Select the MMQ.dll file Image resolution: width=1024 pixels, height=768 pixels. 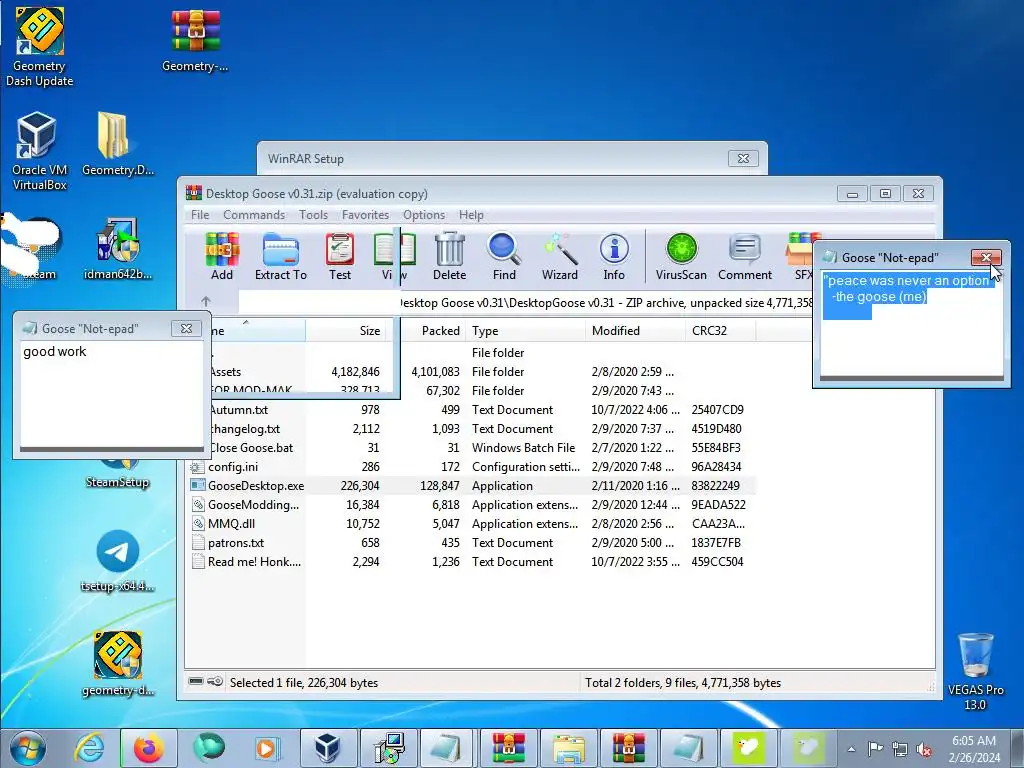pyautogui.click(x=473, y=523)
